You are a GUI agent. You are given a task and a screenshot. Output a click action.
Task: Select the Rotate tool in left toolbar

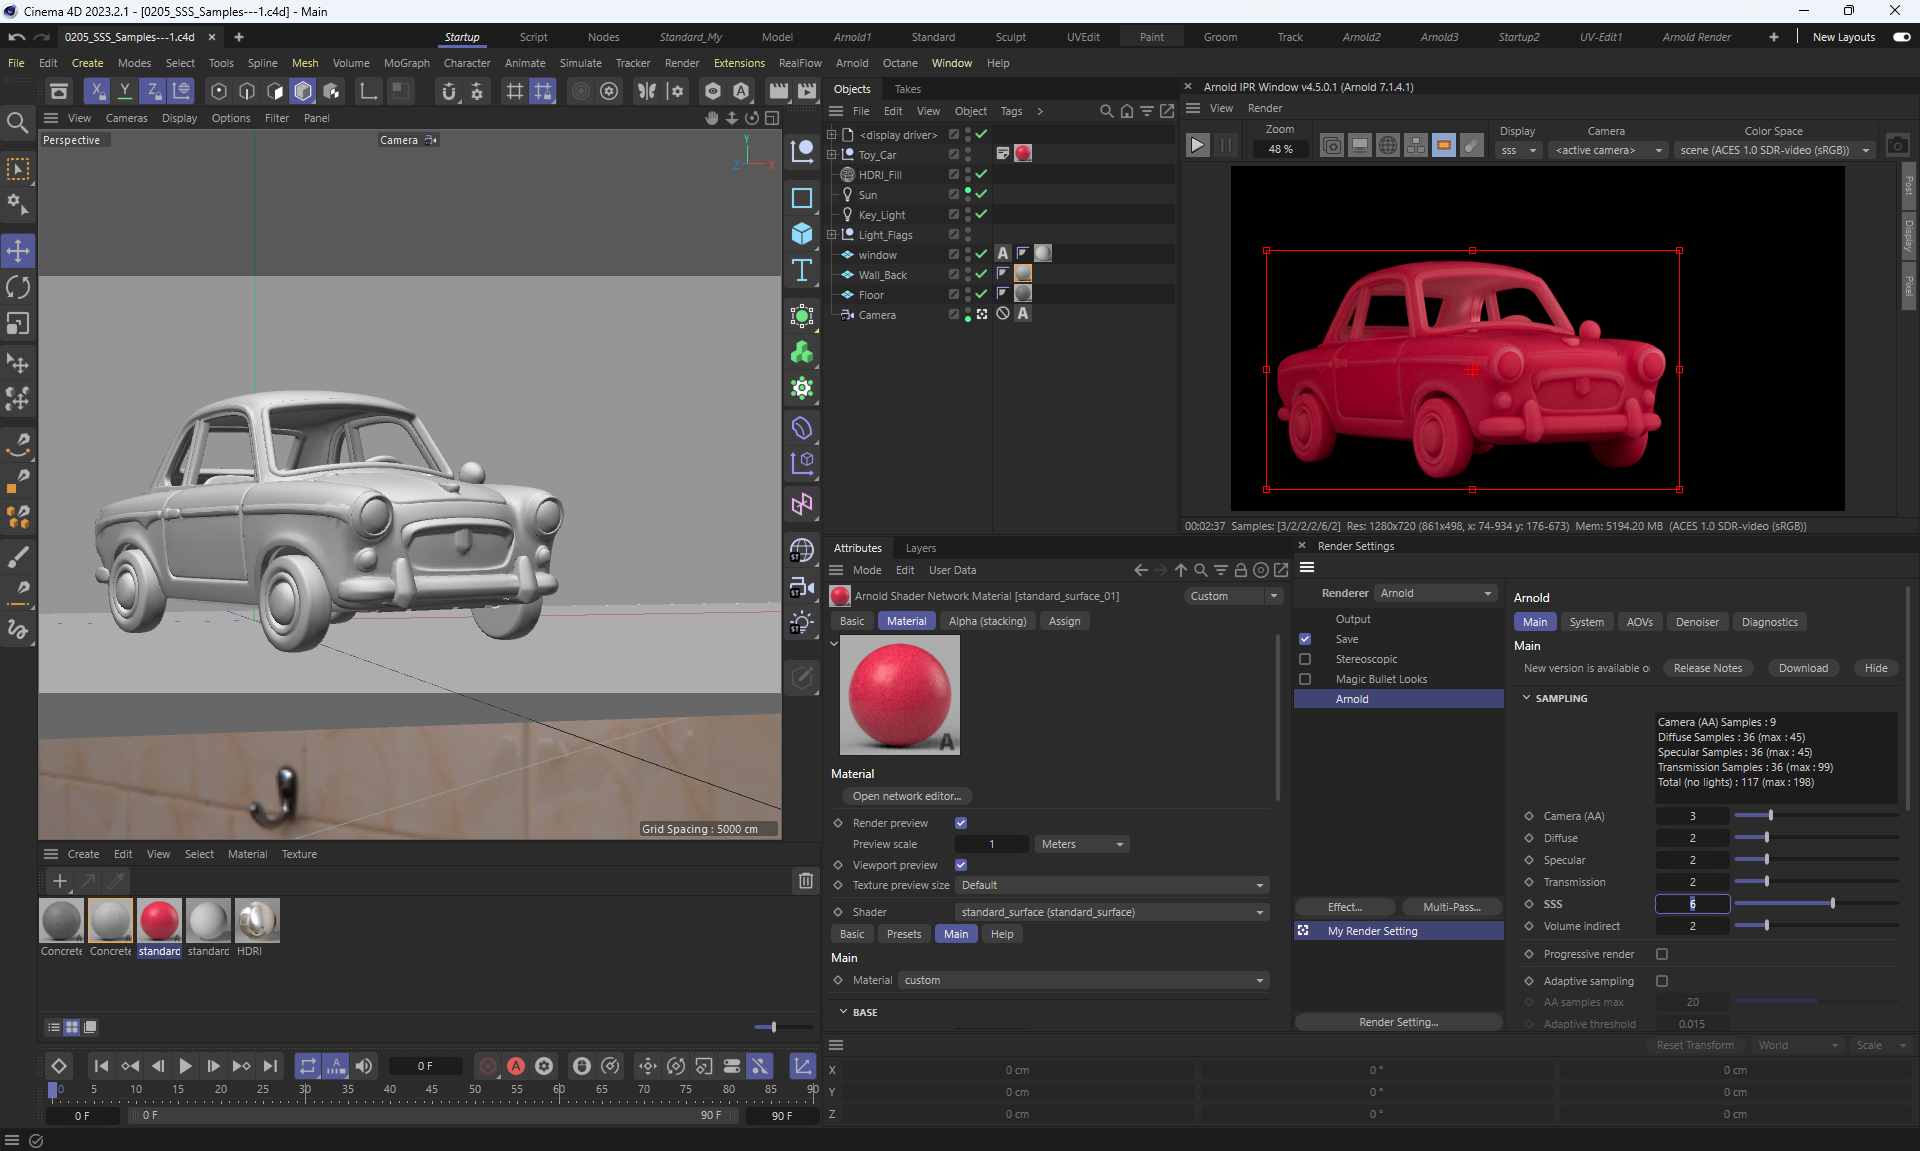[x=18, y=287]
